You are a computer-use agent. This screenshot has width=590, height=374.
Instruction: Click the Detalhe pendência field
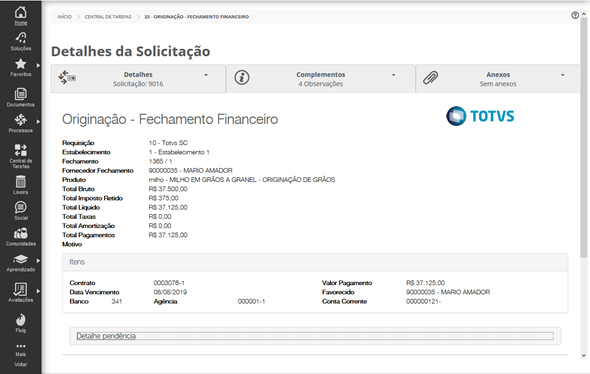click(x=315, y=336)
